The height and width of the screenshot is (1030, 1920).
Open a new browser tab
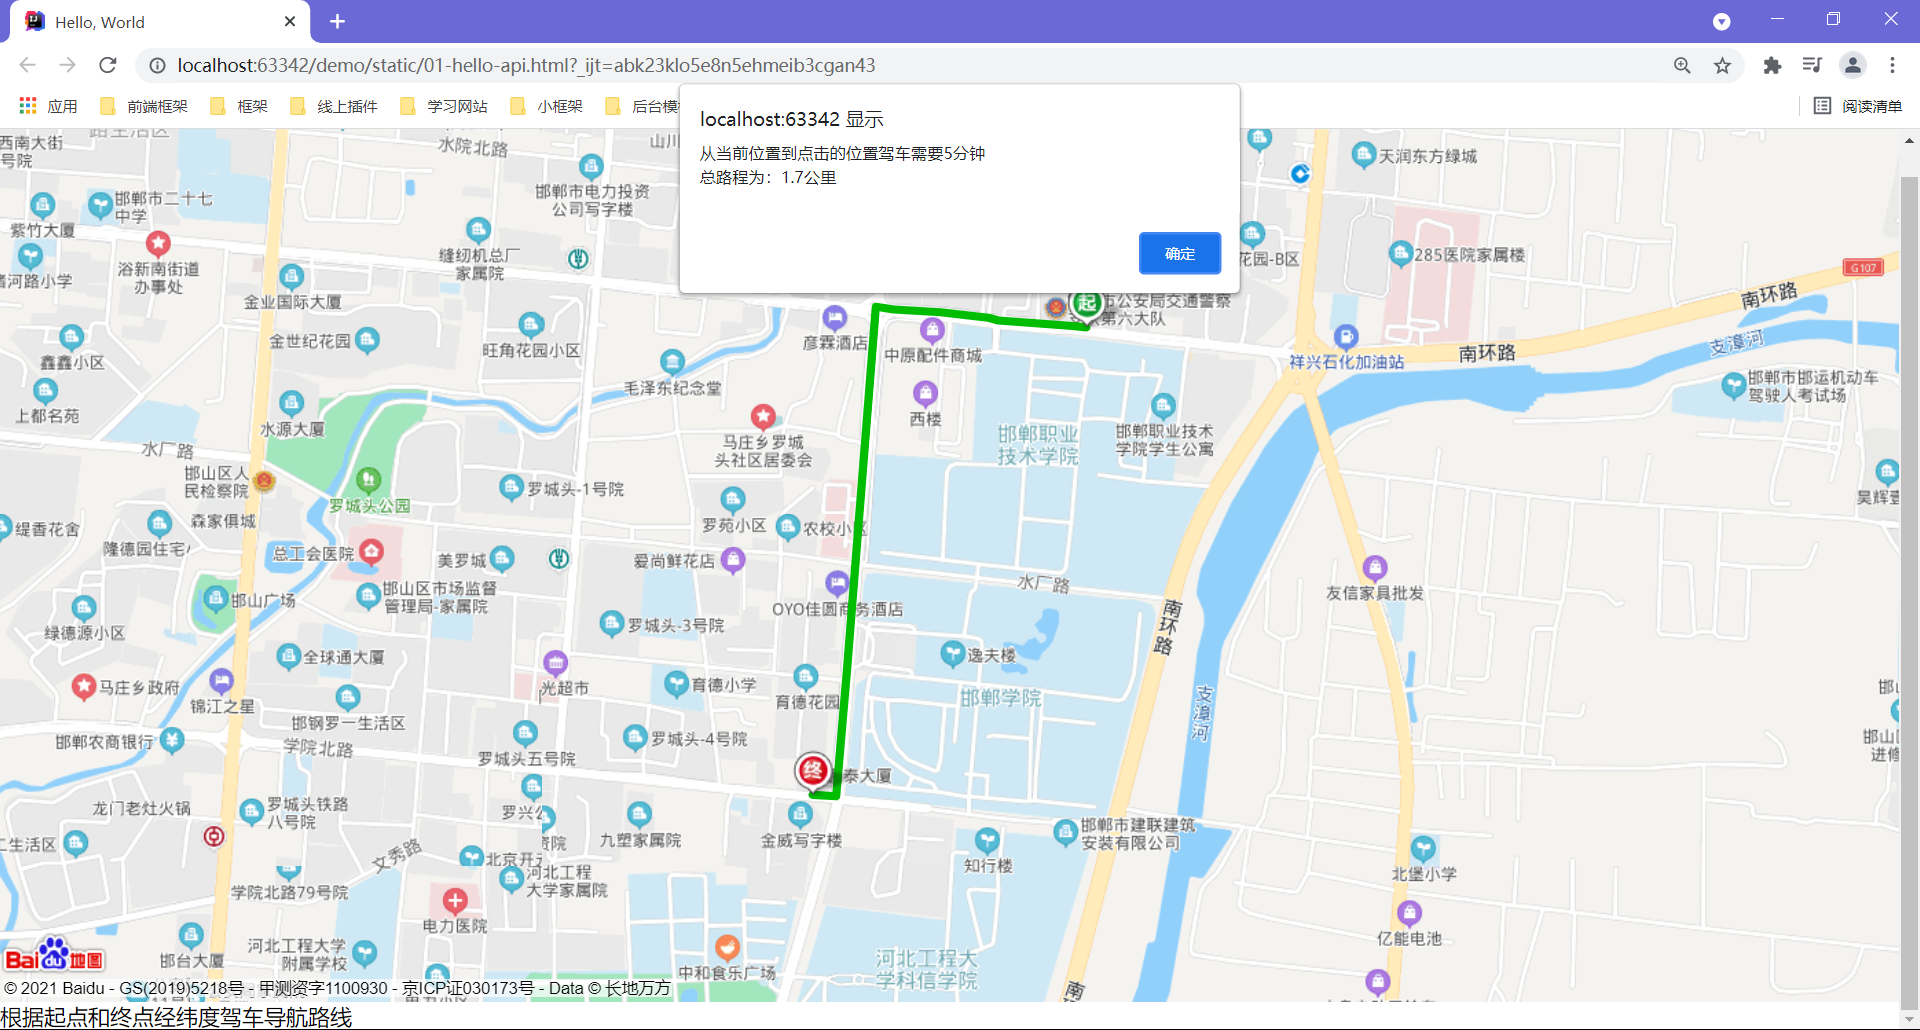pos(337,21)
